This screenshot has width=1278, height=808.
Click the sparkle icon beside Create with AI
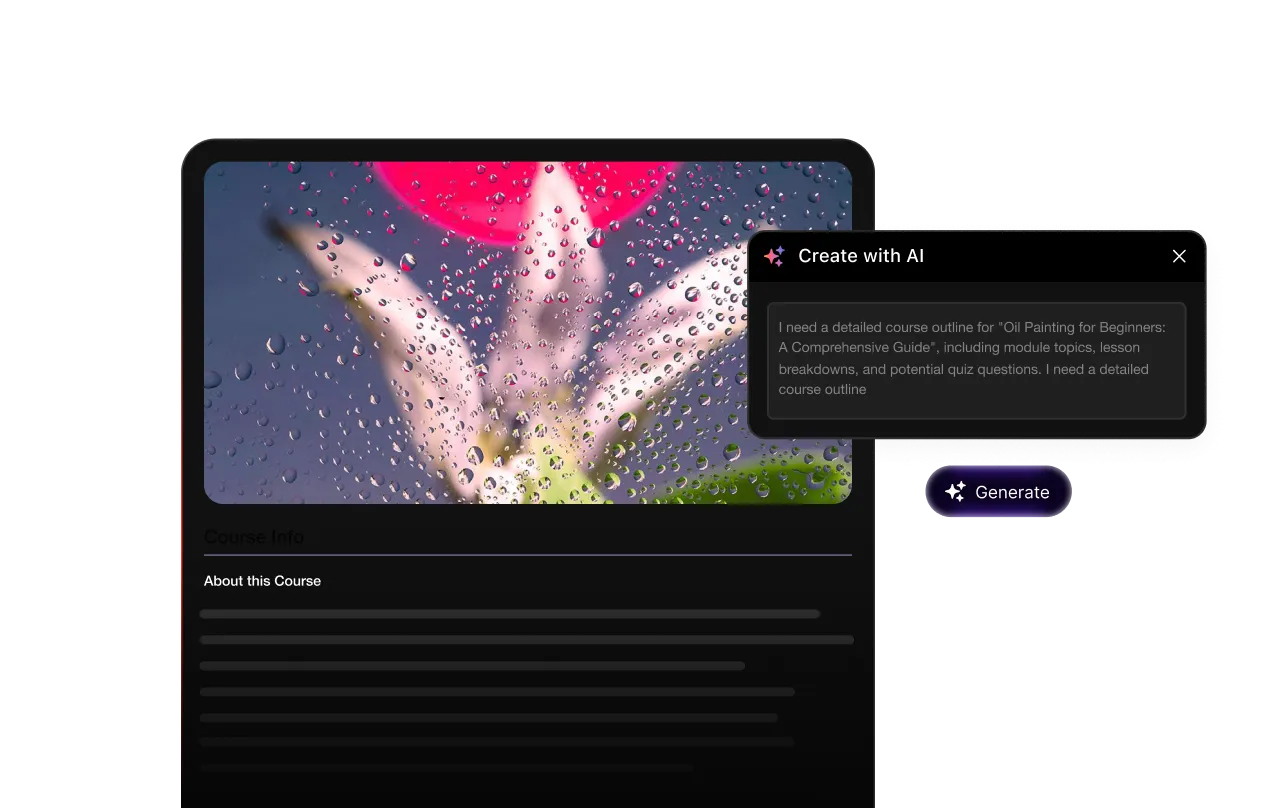(x=774, y=256)
